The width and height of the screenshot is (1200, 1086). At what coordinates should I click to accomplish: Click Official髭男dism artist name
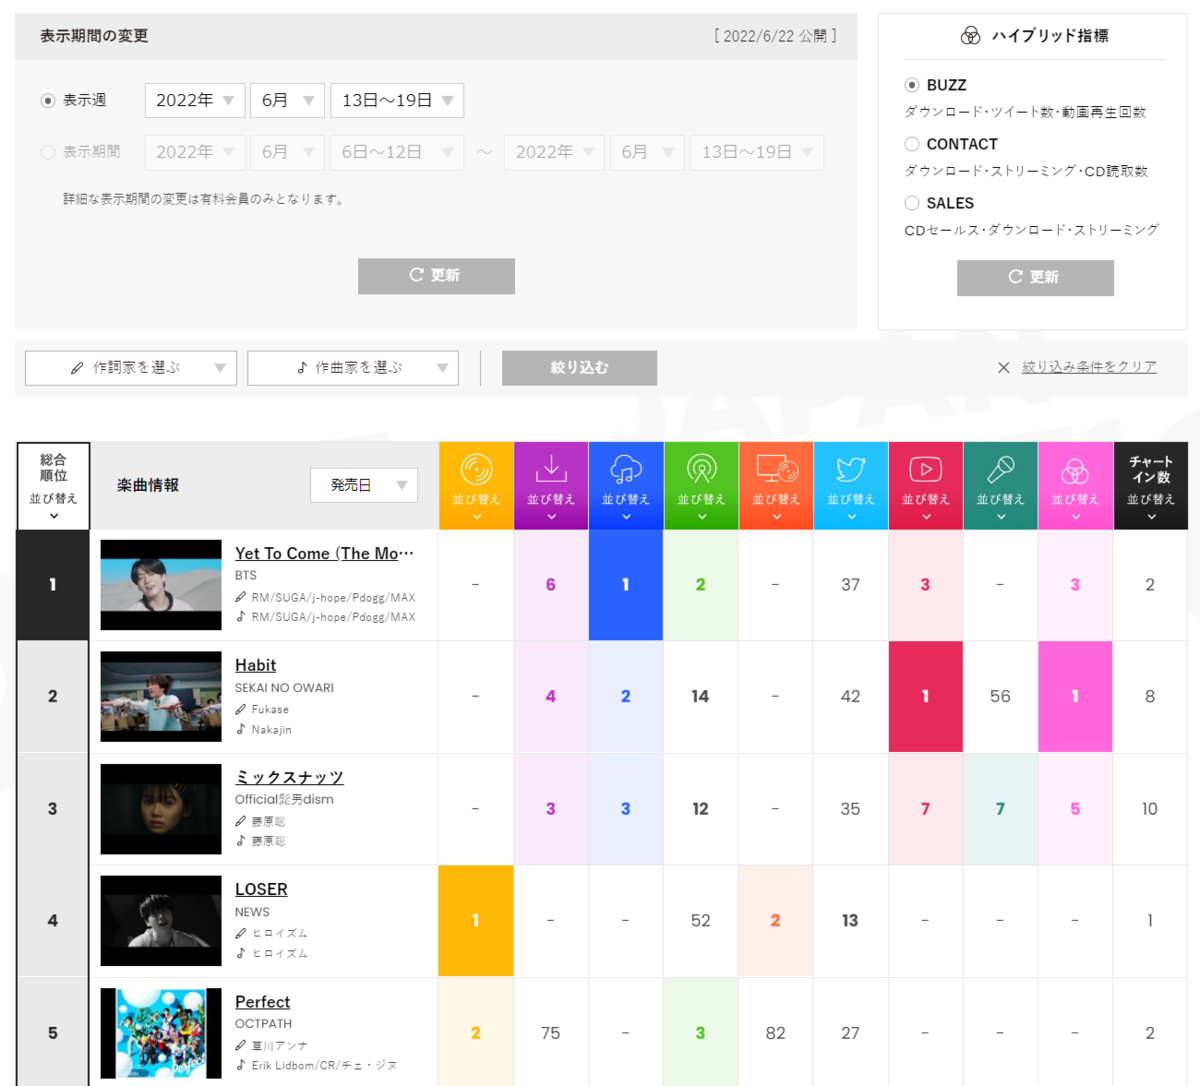pos(284,800)
